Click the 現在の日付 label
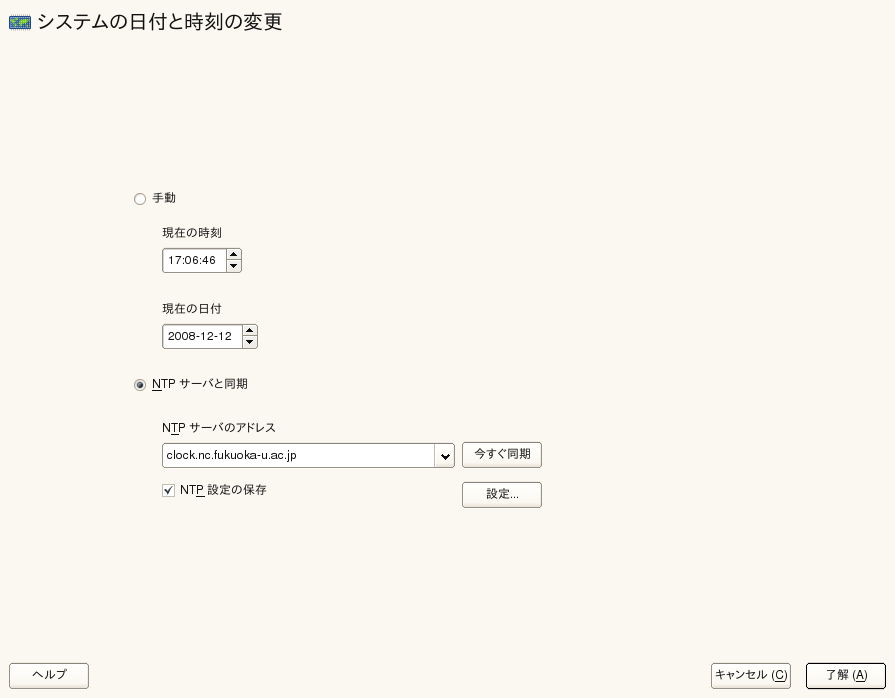The width and height of the screenshot is (895, 698). pos(192,309)
